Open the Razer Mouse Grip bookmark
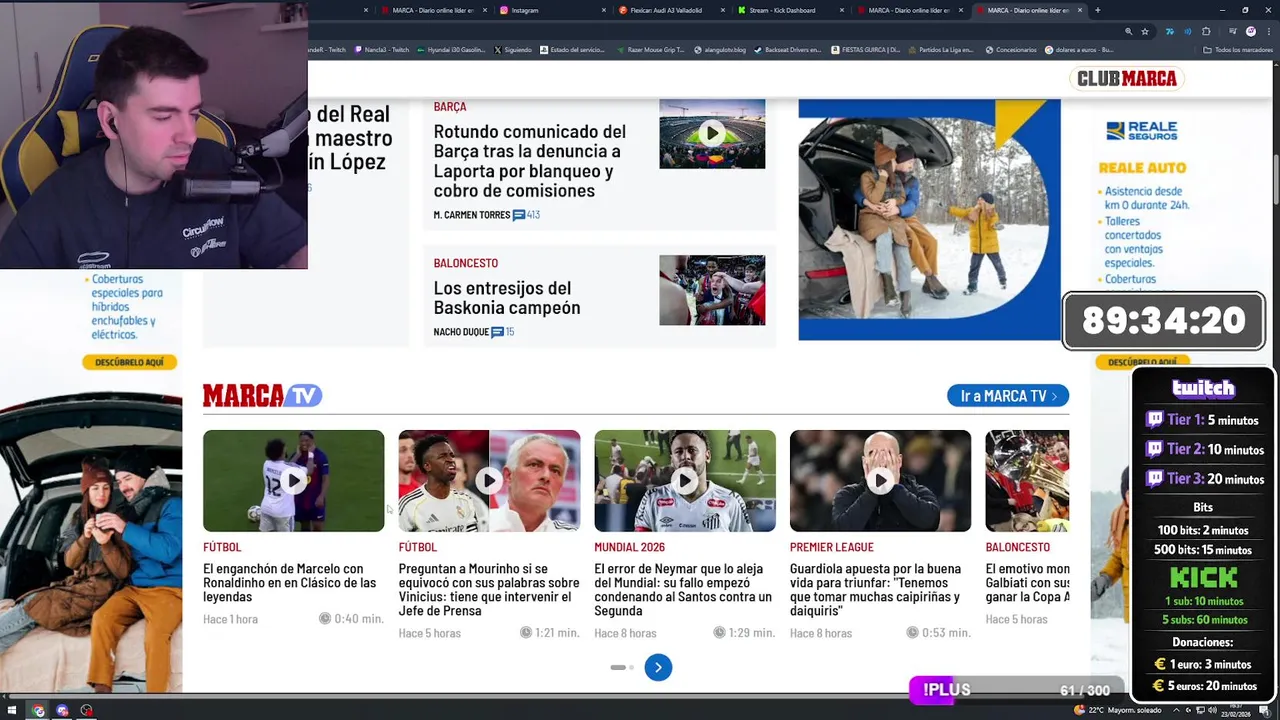Image resolution: width=1280 pixels, height=720 pixels. click(x=650, y=49)
